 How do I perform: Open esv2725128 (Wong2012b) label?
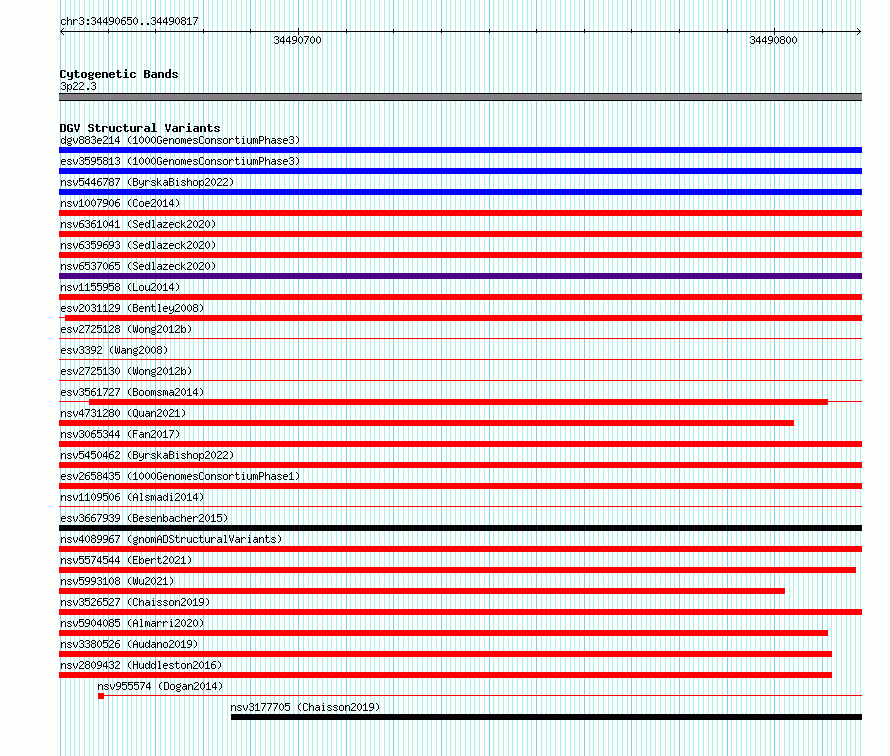pos(126,329)
